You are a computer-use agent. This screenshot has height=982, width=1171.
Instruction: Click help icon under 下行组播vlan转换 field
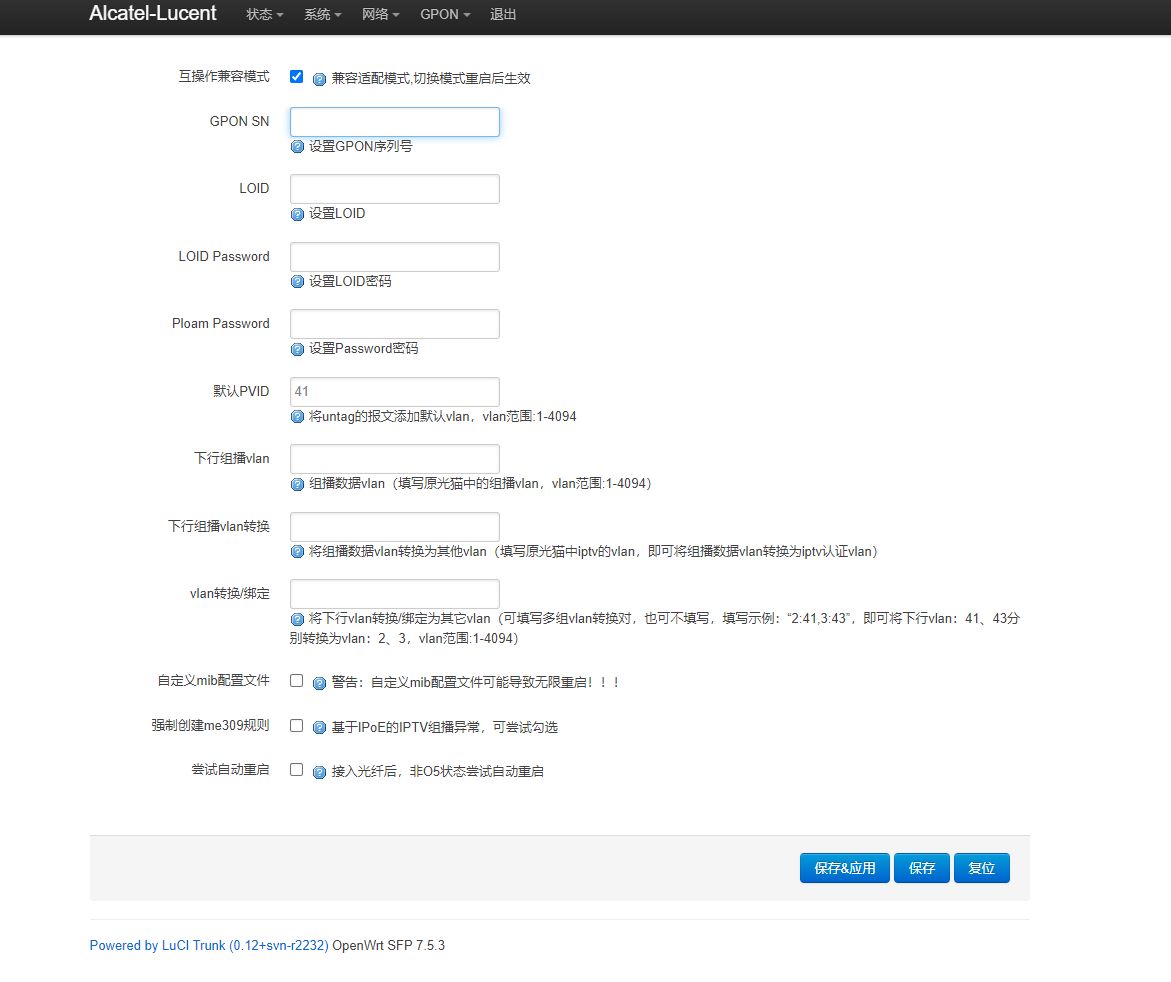coord(297,552)
